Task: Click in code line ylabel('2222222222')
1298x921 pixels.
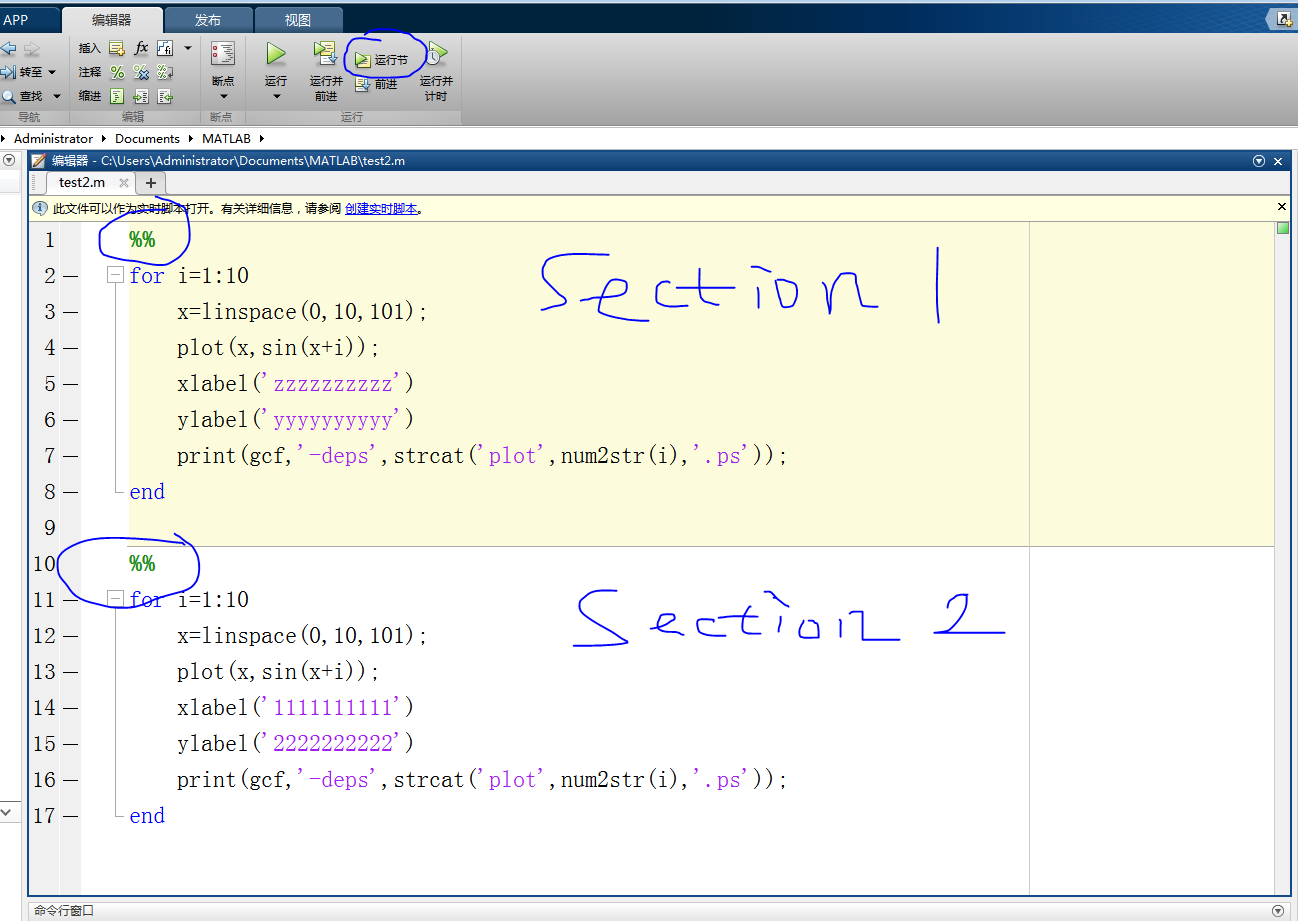Action: click(296, 744)
